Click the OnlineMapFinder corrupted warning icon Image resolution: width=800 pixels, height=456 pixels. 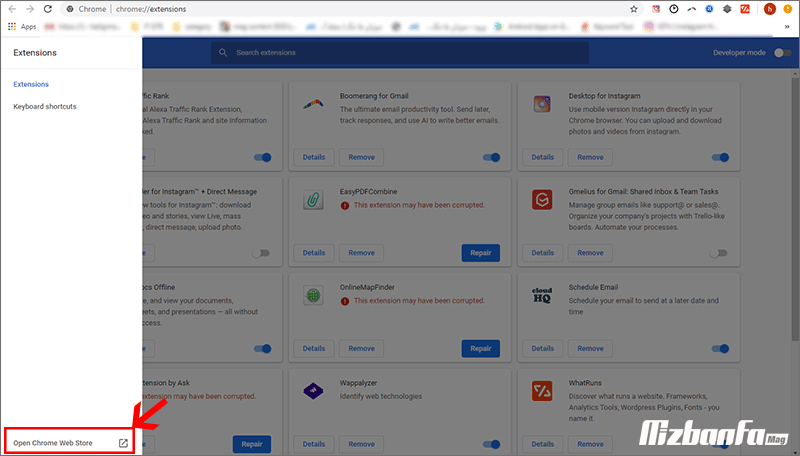(x=345, y=301)
